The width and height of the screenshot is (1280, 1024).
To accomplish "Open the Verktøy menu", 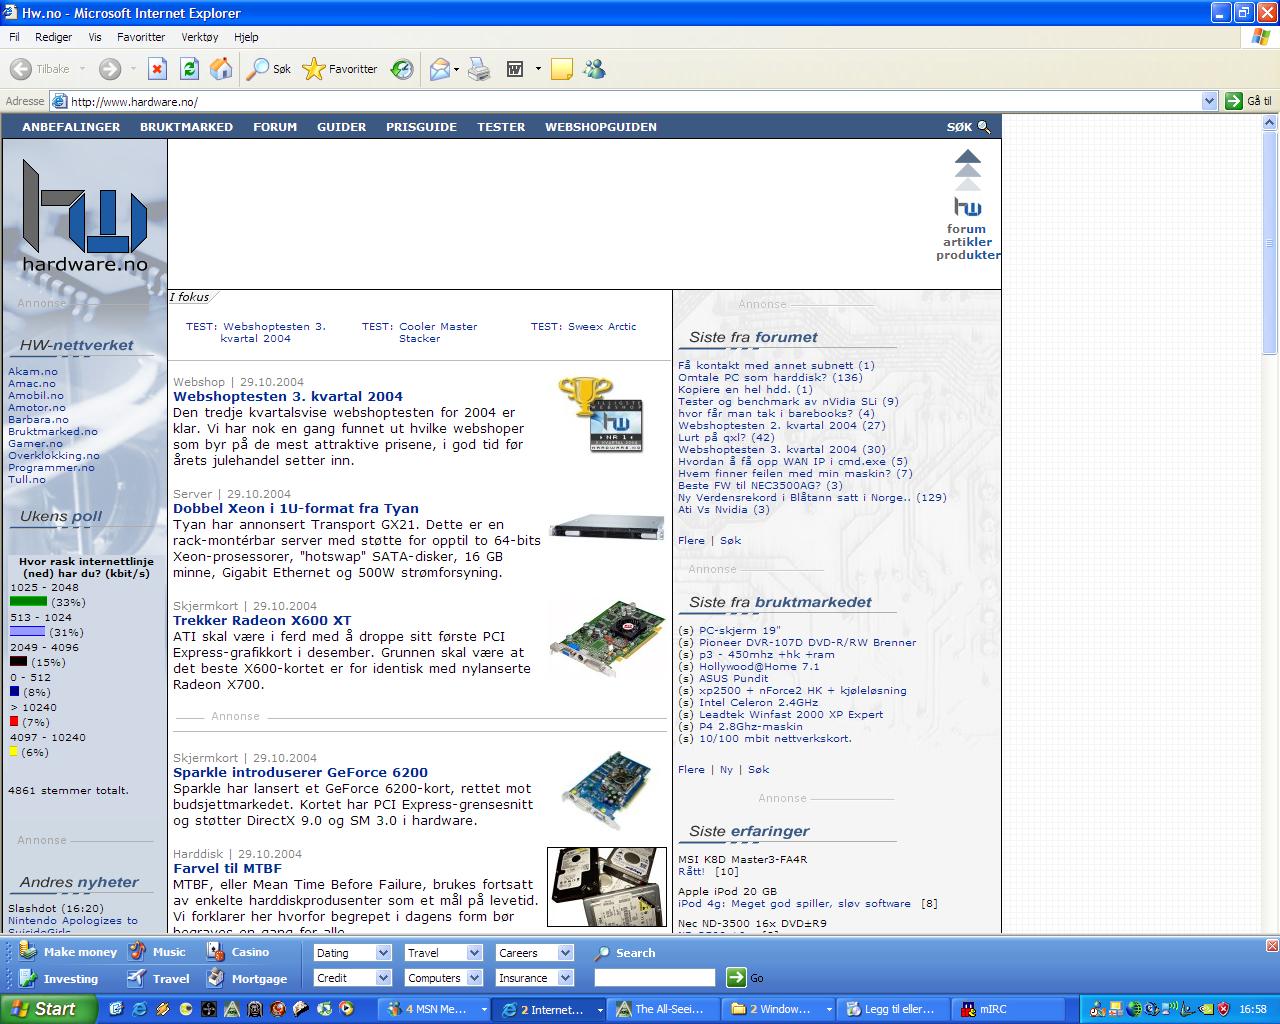I will coord(200,37).
